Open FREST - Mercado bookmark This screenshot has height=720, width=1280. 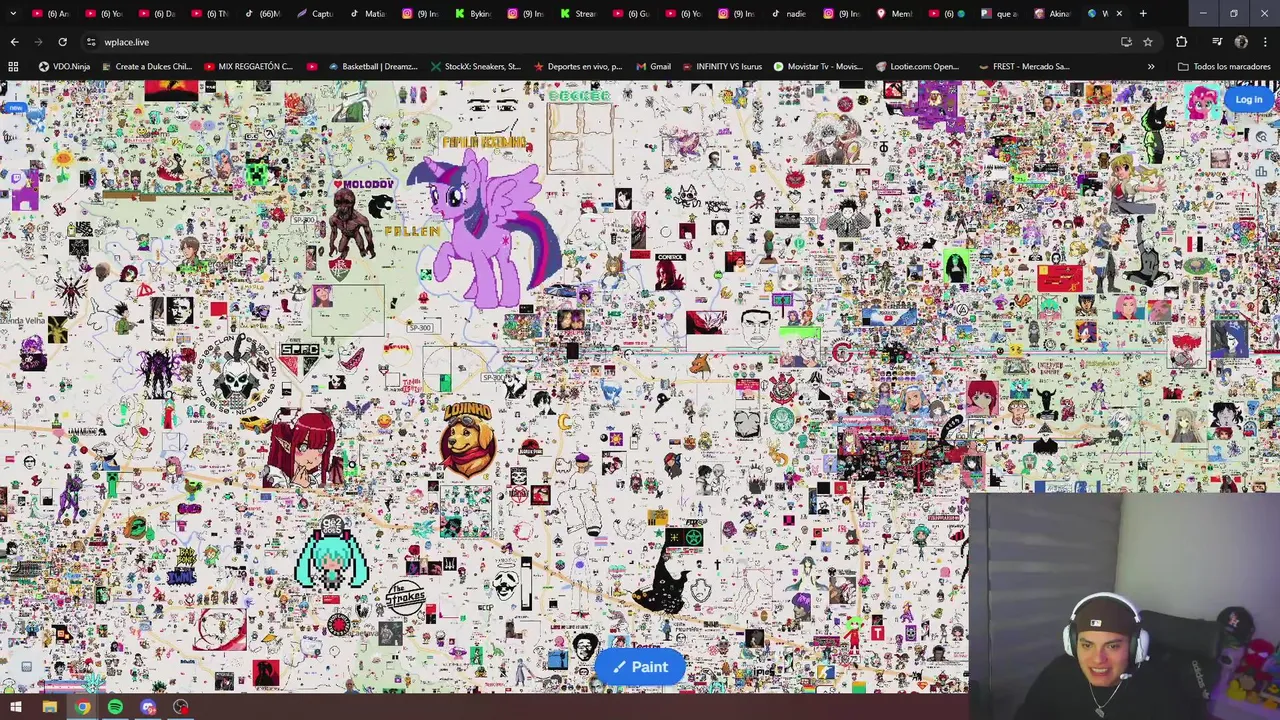coord(1023,67)
